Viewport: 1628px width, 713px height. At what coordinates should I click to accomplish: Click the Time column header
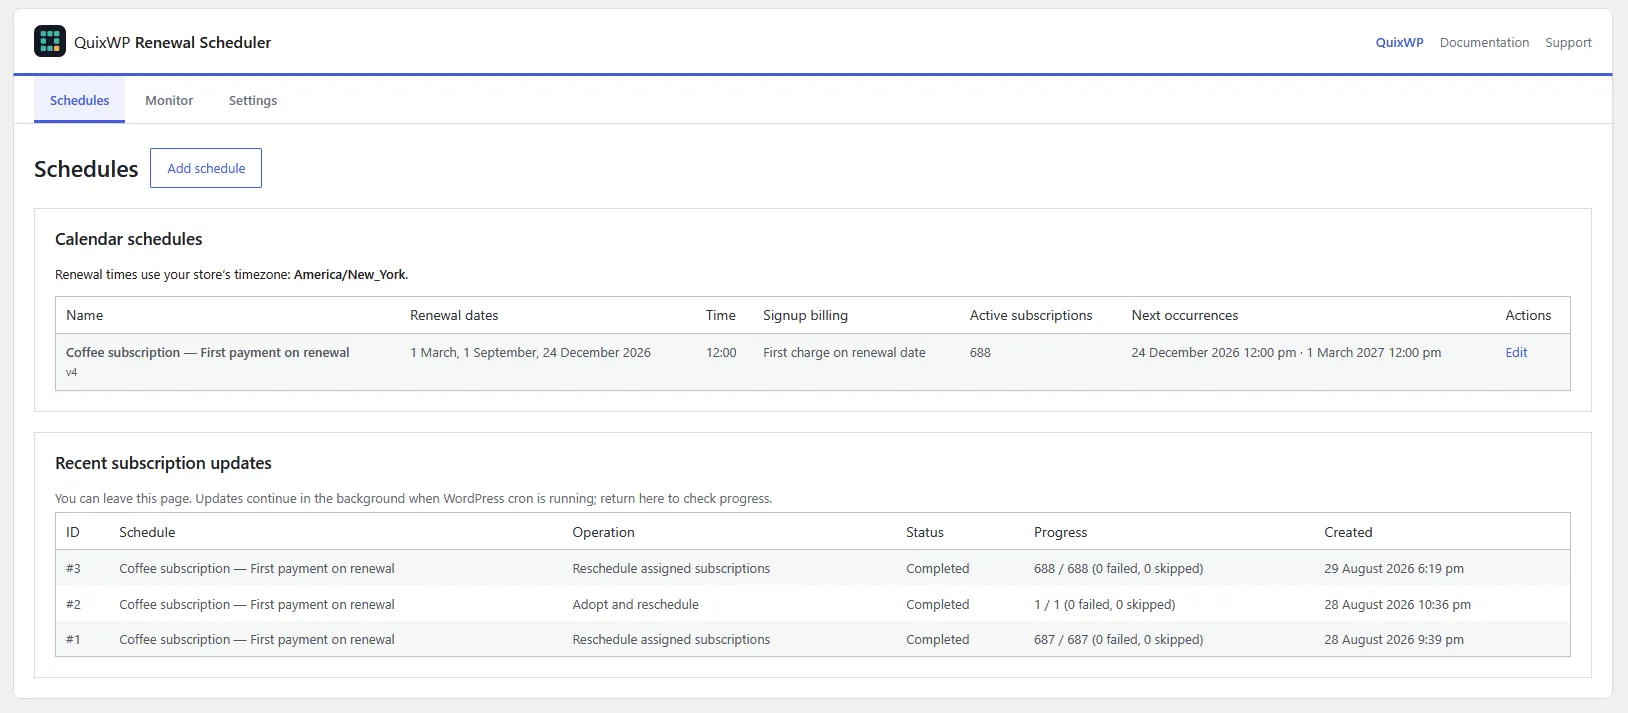coord(720,315)
